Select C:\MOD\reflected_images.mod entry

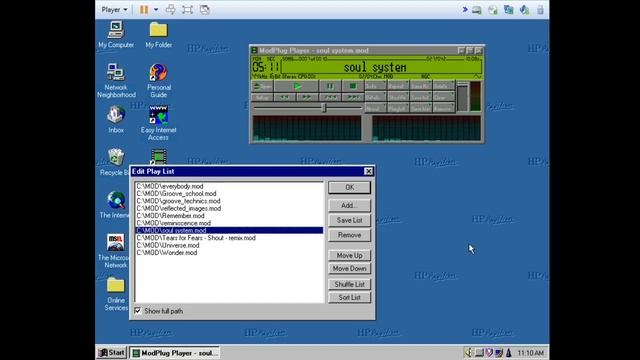229,208
